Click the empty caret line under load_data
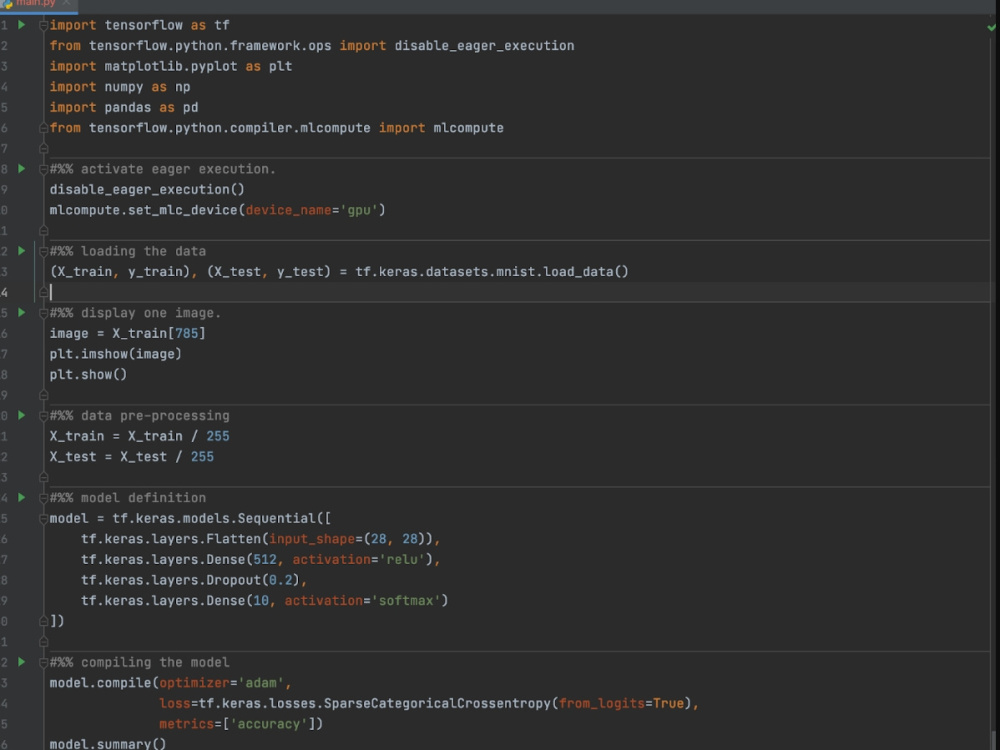1000x750 pixels. (x=517, y=292)
